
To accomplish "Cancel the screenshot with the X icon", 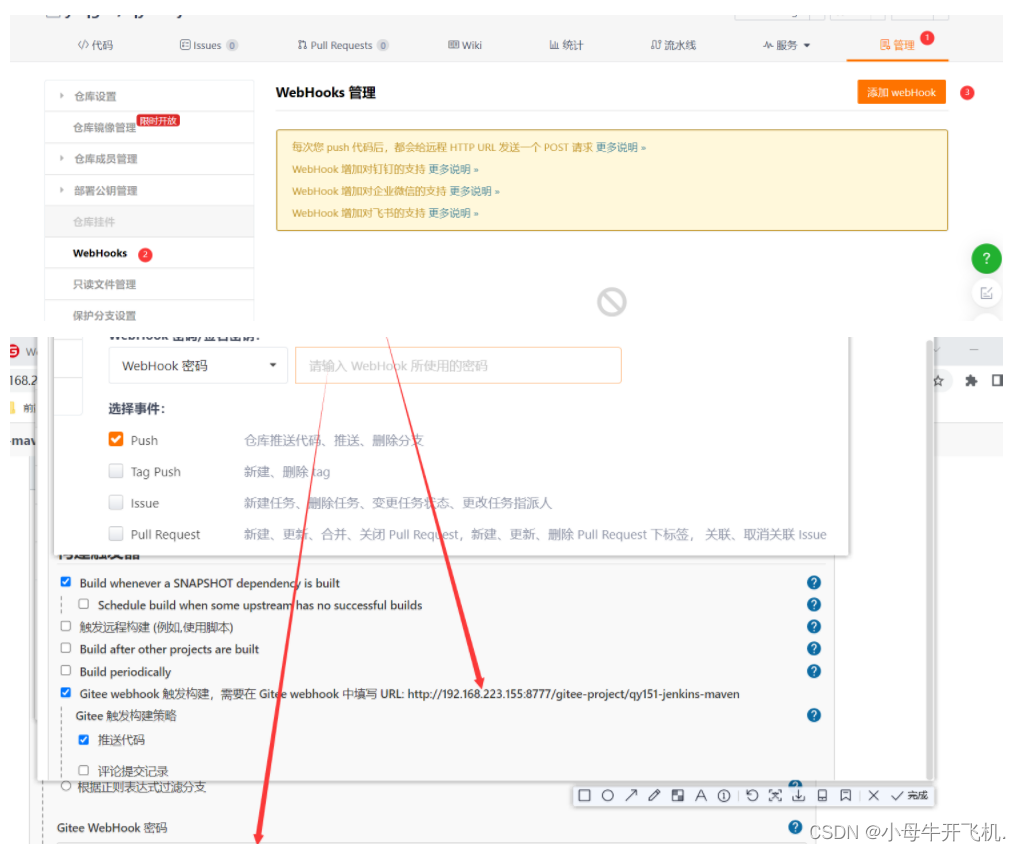I will (x=874, y=796).
